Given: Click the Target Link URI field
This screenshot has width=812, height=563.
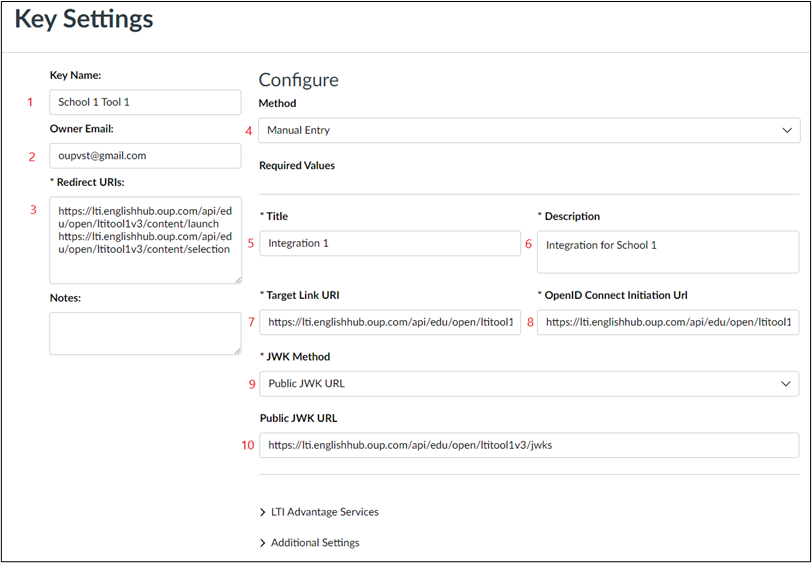Looking at the screenshot, I should click(390, 322).
